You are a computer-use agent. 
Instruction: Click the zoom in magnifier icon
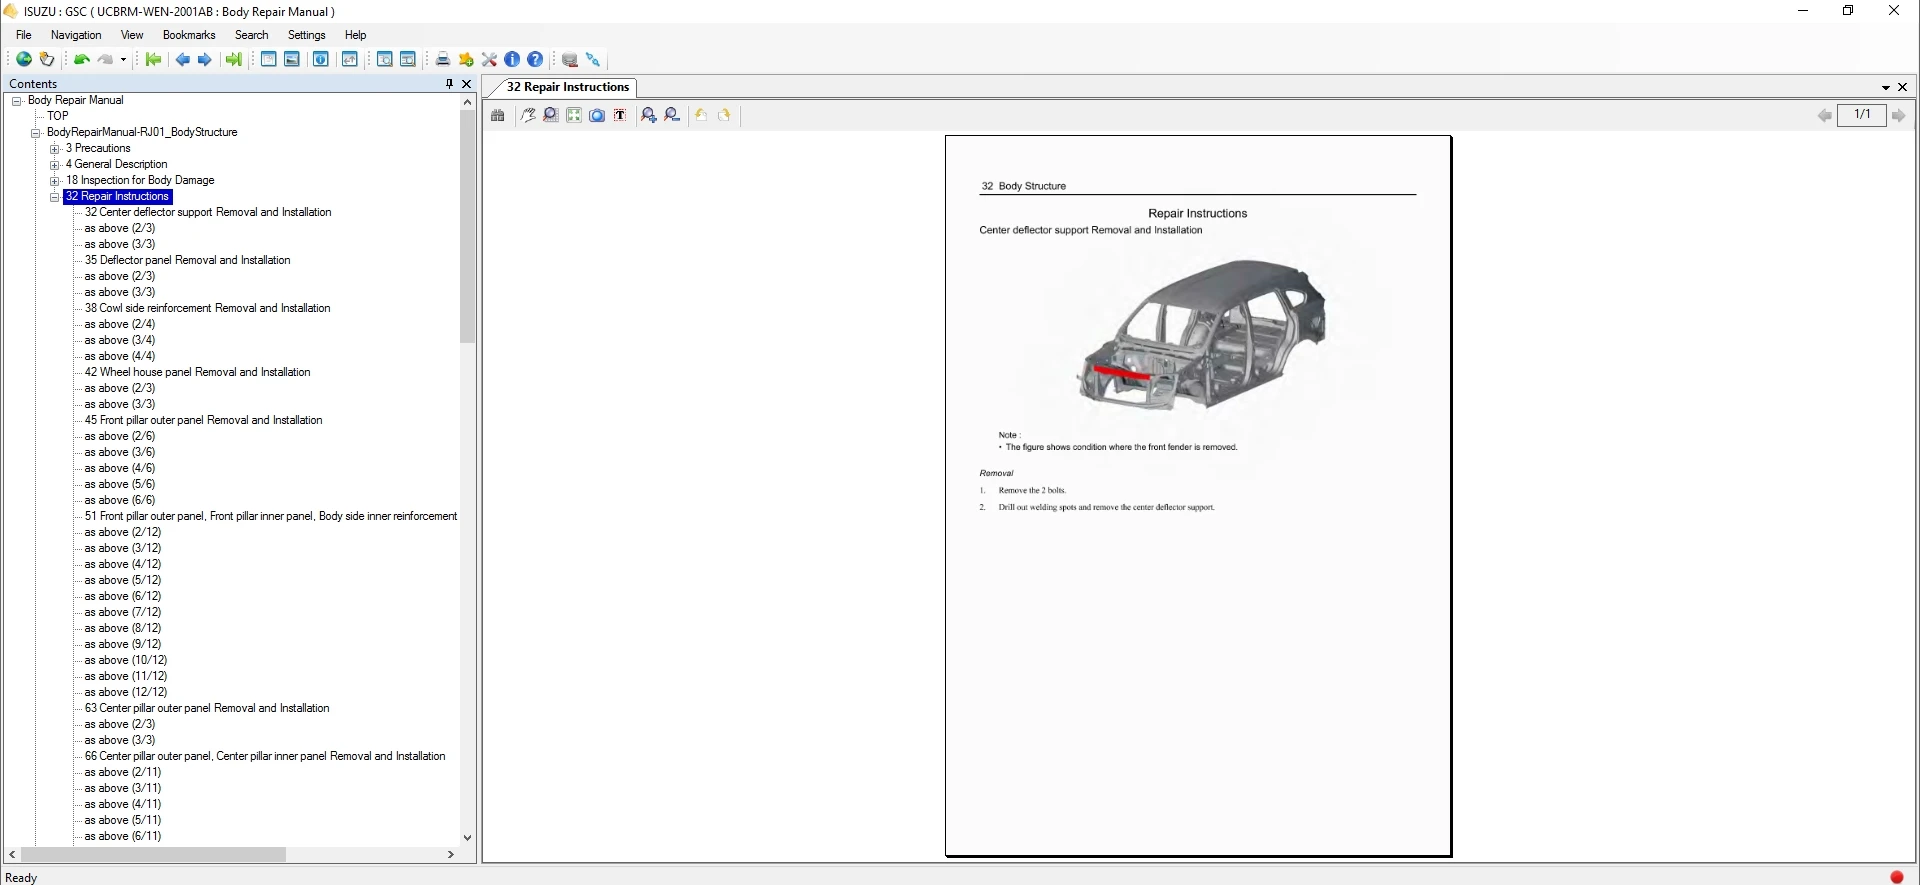pyautogui.click(x=649, y=116)
